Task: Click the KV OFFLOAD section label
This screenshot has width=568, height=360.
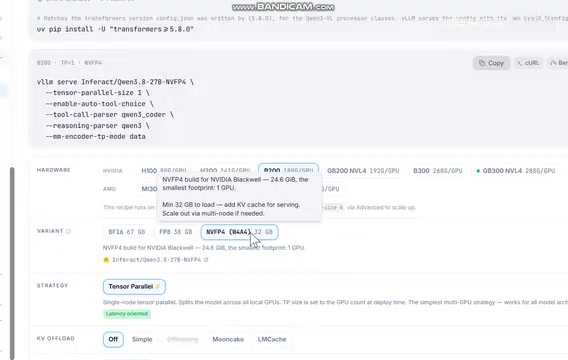Action: point(56,338)
